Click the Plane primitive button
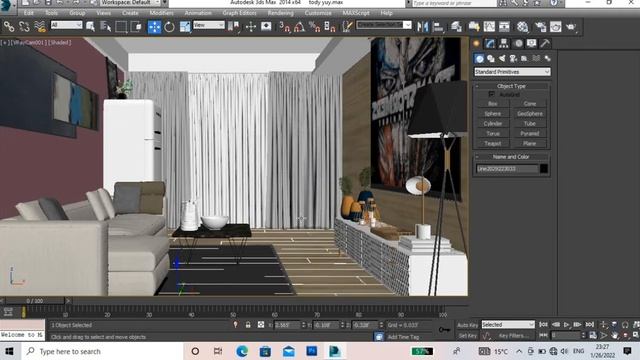Viewport: 640px width, 360px height. (529, 144)
